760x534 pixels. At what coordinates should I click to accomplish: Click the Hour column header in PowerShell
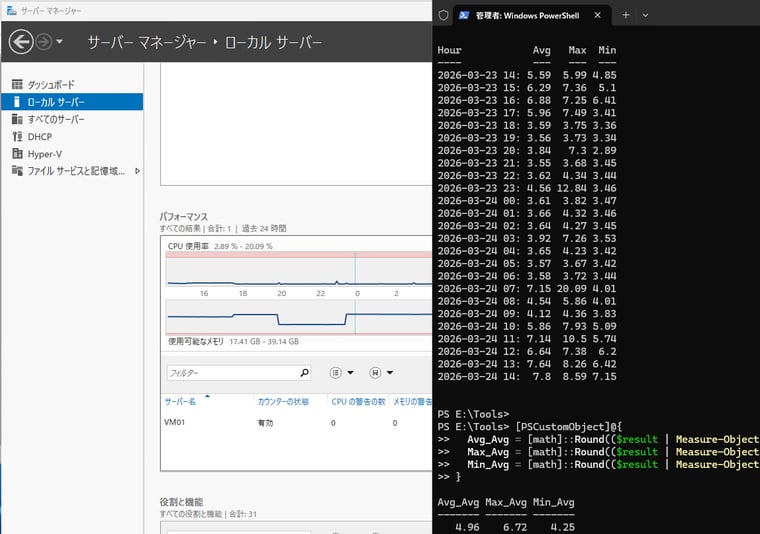pos(449,50)
